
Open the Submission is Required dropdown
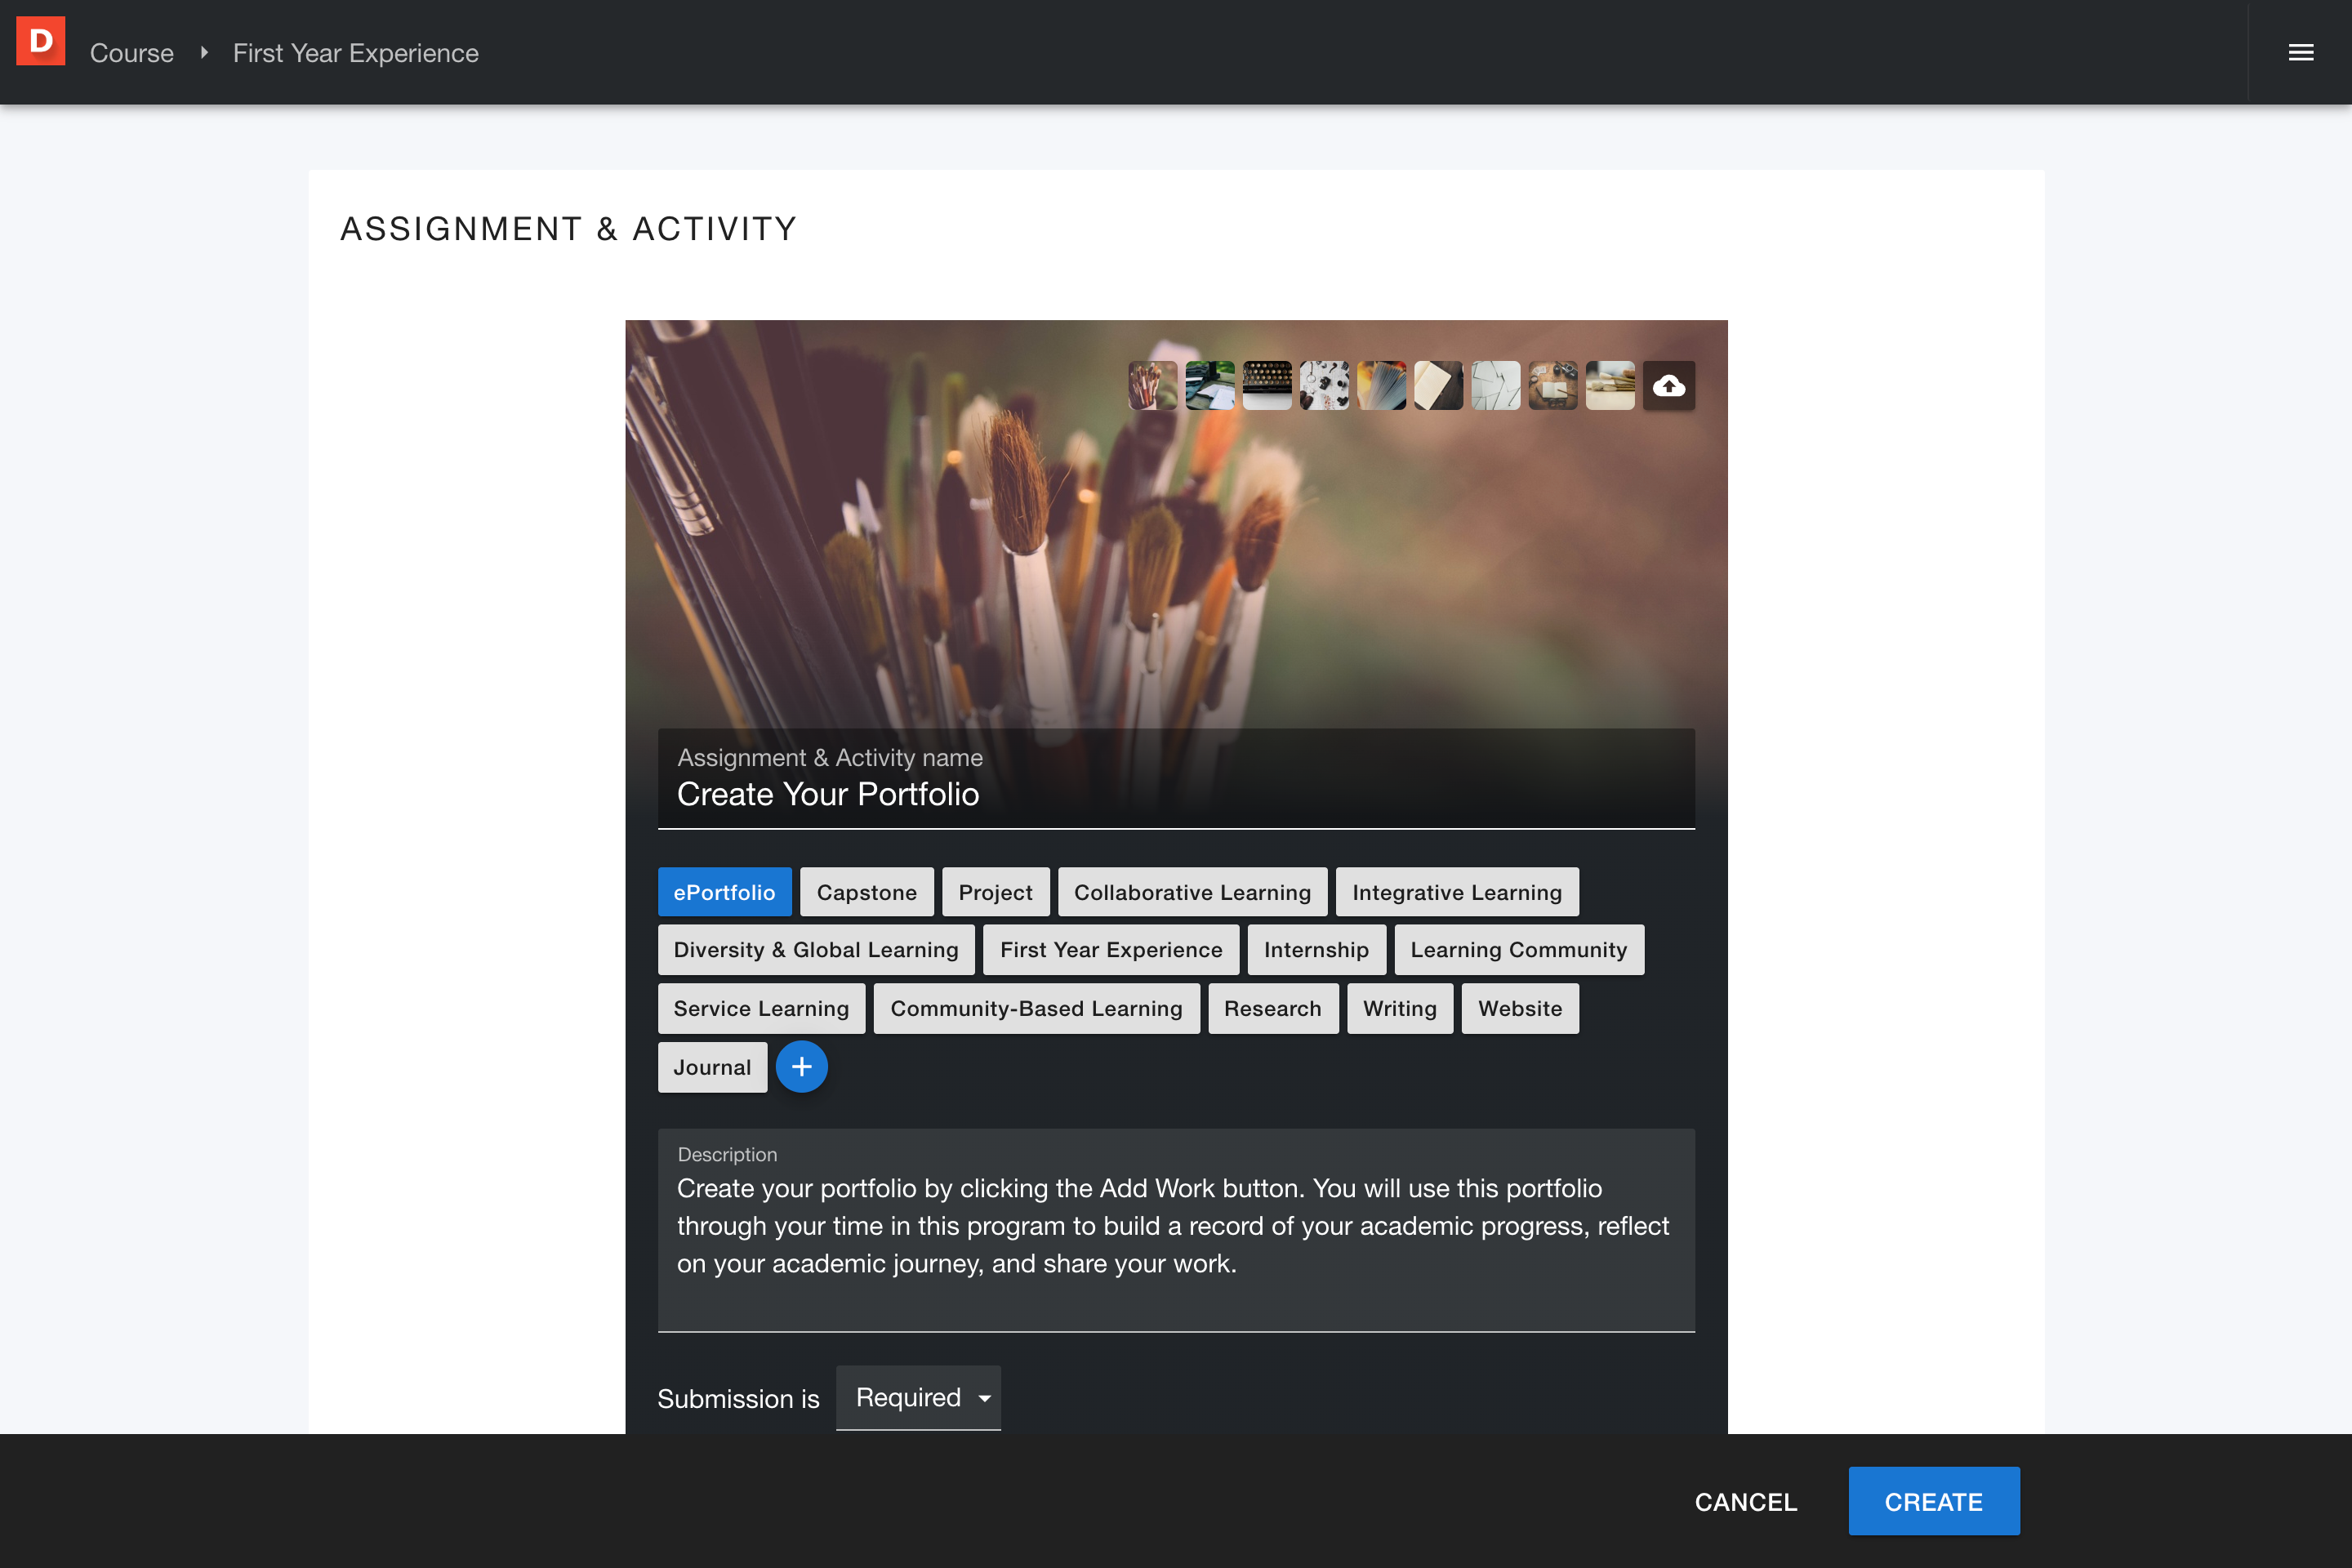[x=918, y=1397]
